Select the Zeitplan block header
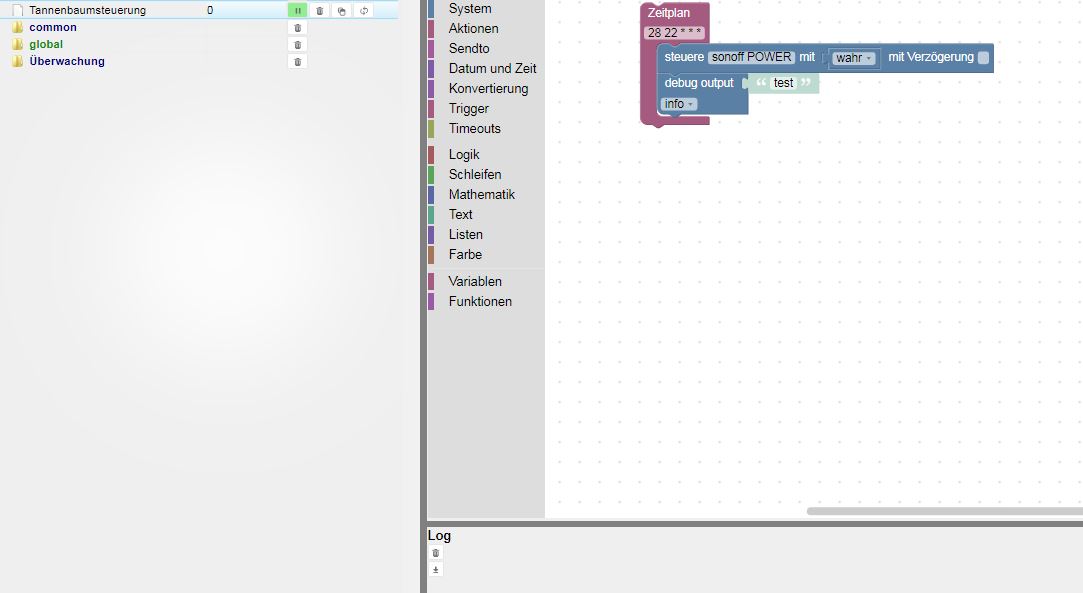Viewport: 1083px width, 593px height. (669, 12)
